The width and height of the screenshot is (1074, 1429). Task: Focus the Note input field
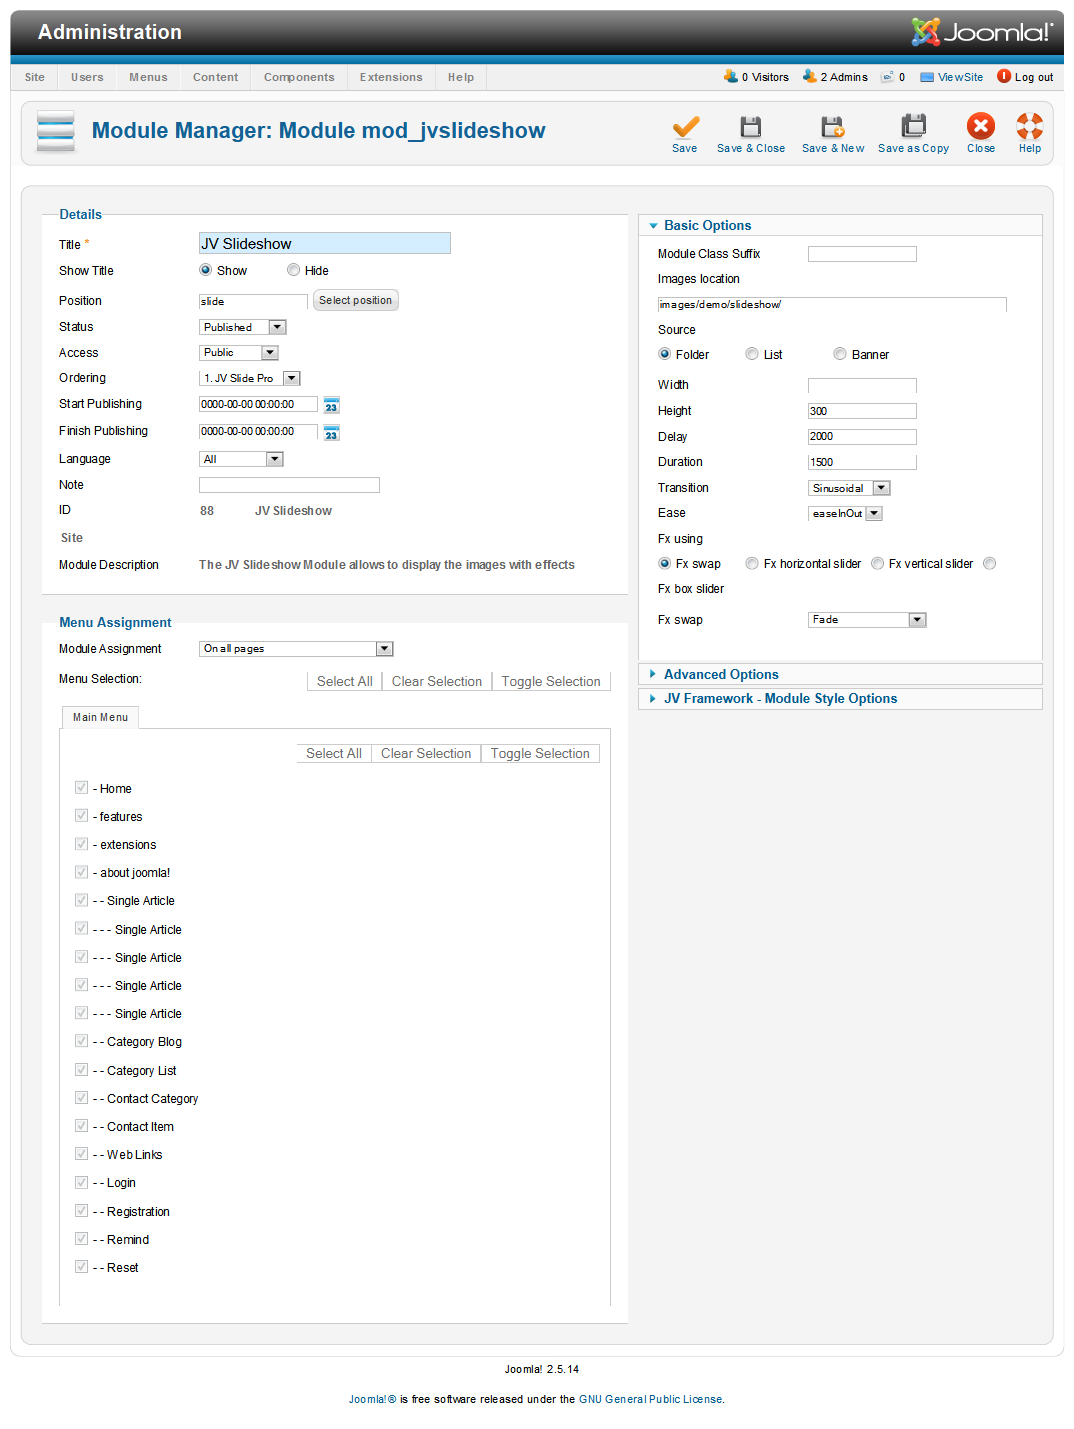(289, 485)
